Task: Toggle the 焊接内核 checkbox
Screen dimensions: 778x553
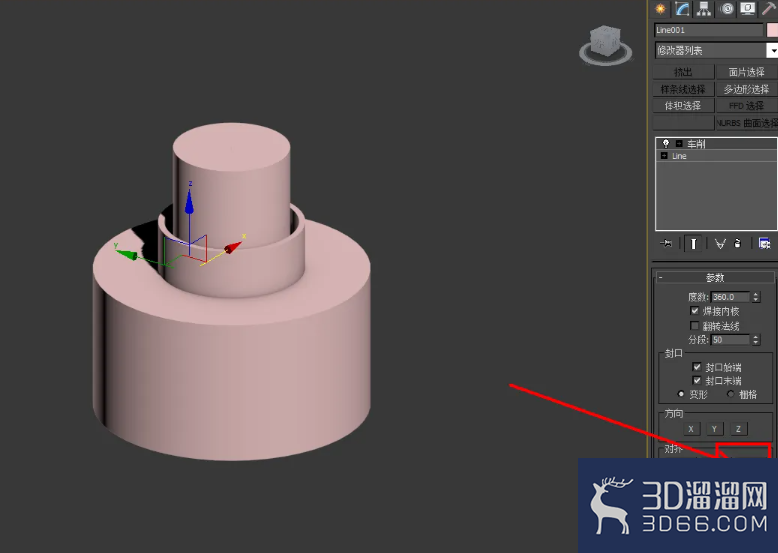Action: tap(695, 311)
